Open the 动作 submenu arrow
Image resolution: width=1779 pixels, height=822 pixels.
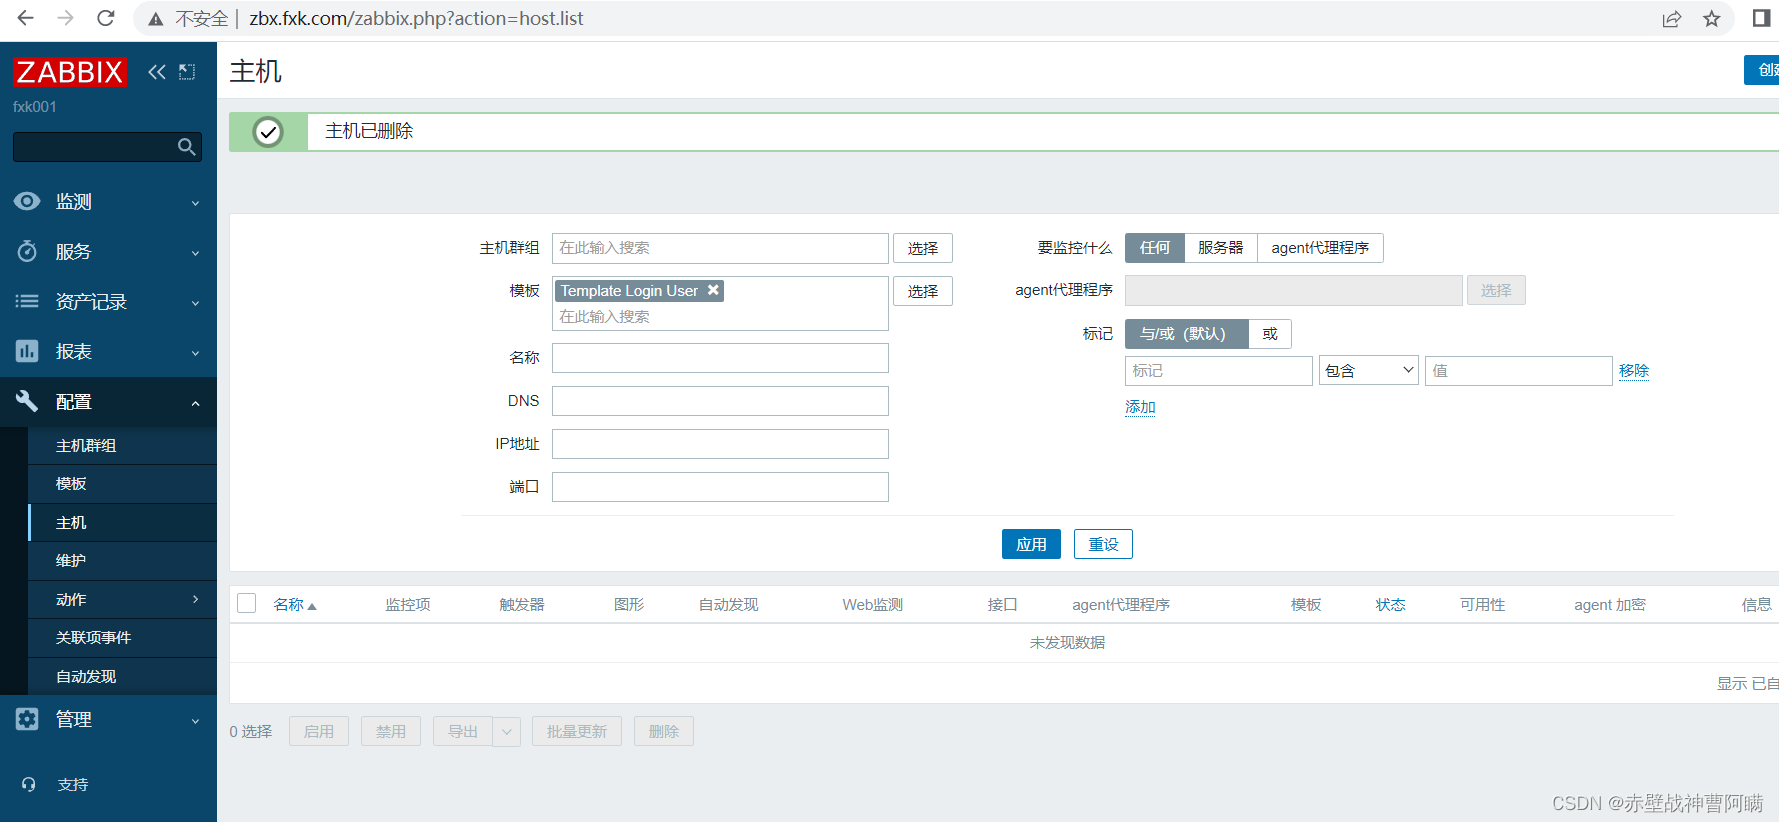[196, 599]
